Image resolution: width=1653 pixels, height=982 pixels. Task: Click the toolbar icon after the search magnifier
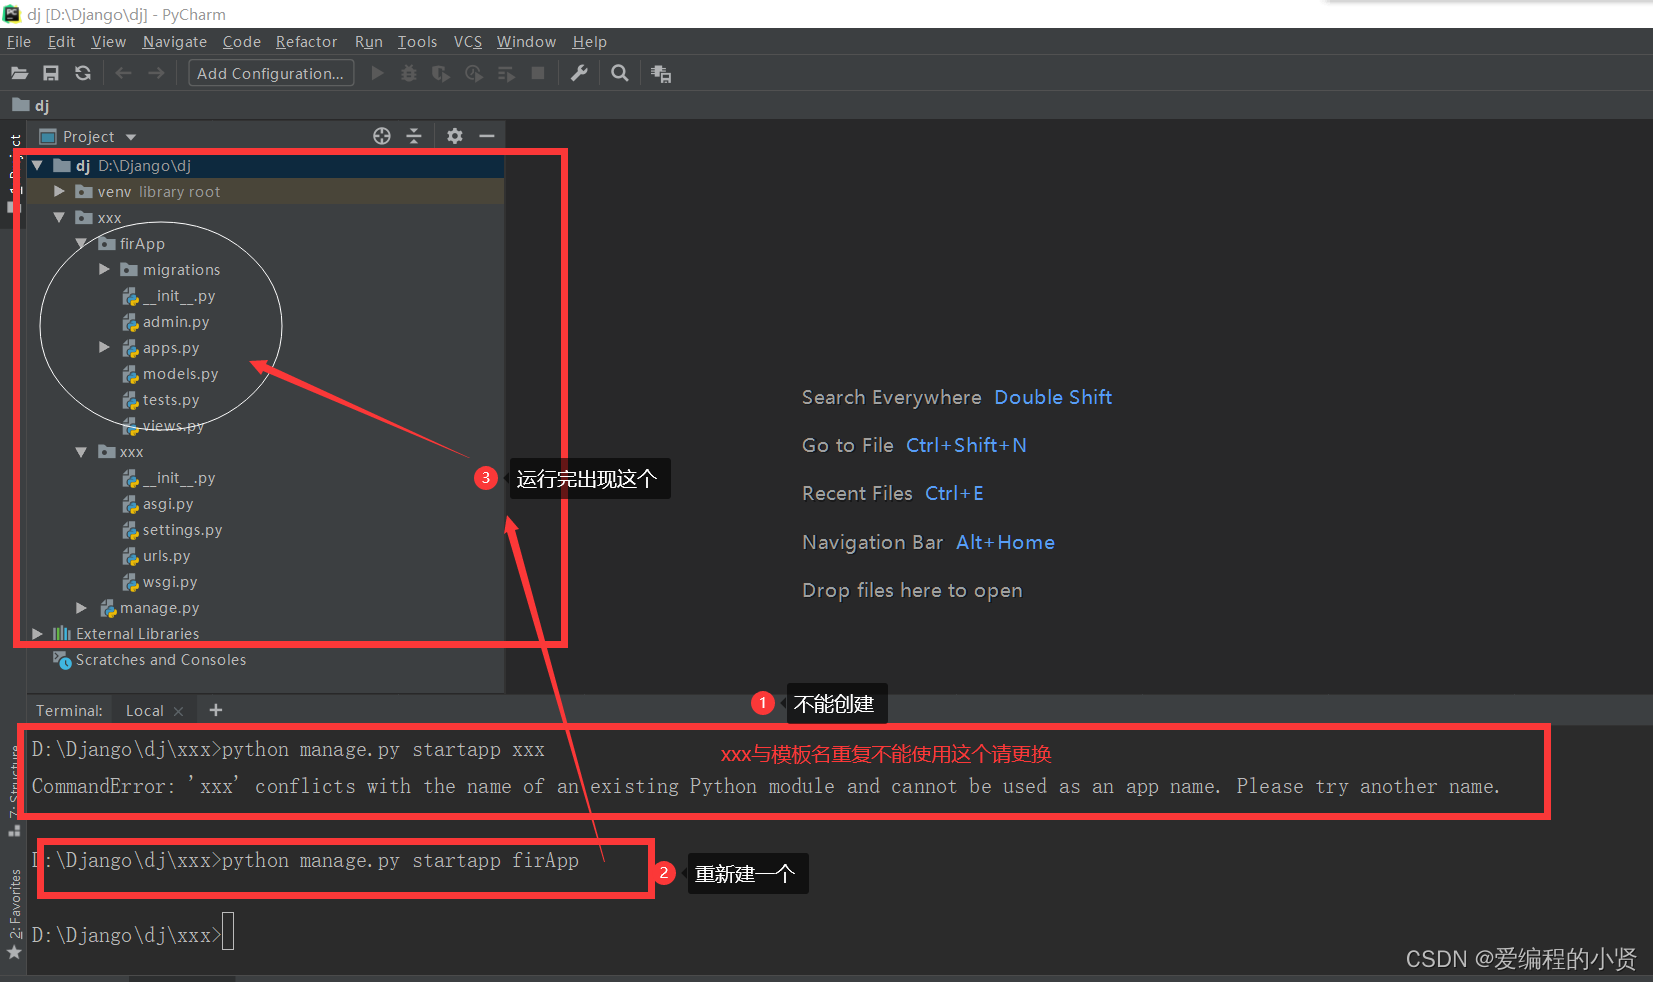pyautogui.click(x=661, y=73)
